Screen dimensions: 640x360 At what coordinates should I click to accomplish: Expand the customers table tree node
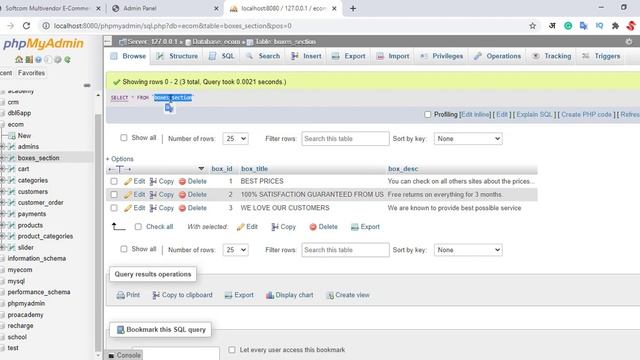point(2,191)
